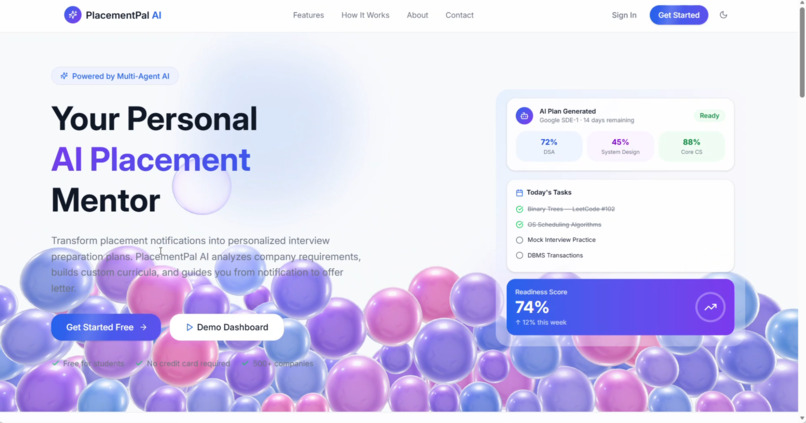Image resolution: width=806 pixels, height=423 pixels.
Task: Open the Contact nav link
Action: [460, 15]
